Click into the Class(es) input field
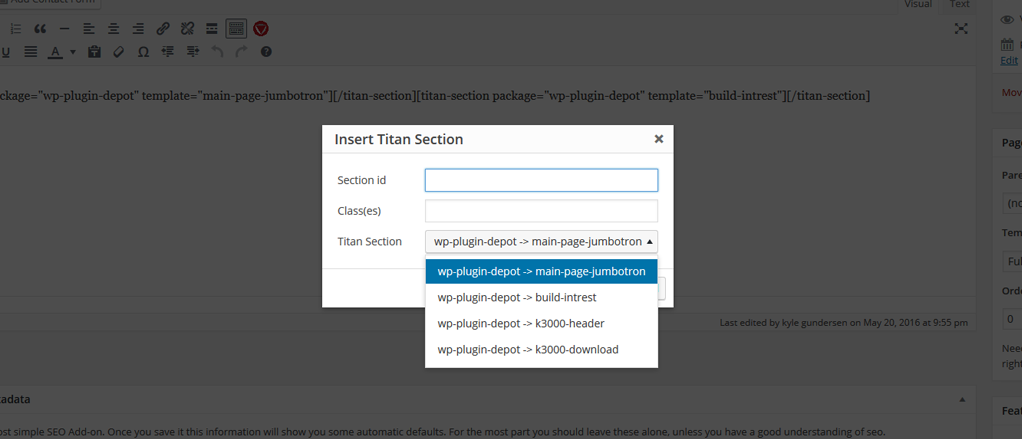 (541, 211)
